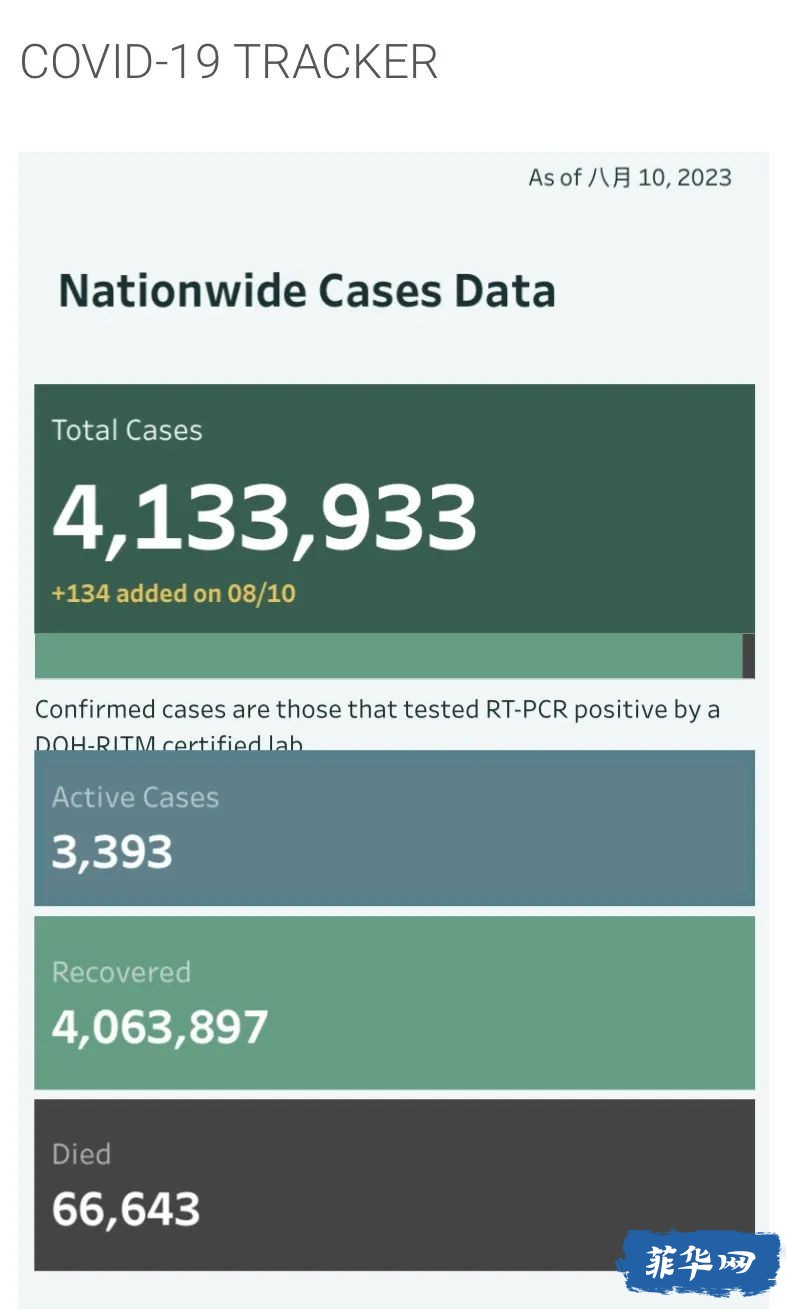This screenshot has height=1309, width=791.
Task: Tap the 4,133,933 total cases figure
Action: tap(264, 517)
